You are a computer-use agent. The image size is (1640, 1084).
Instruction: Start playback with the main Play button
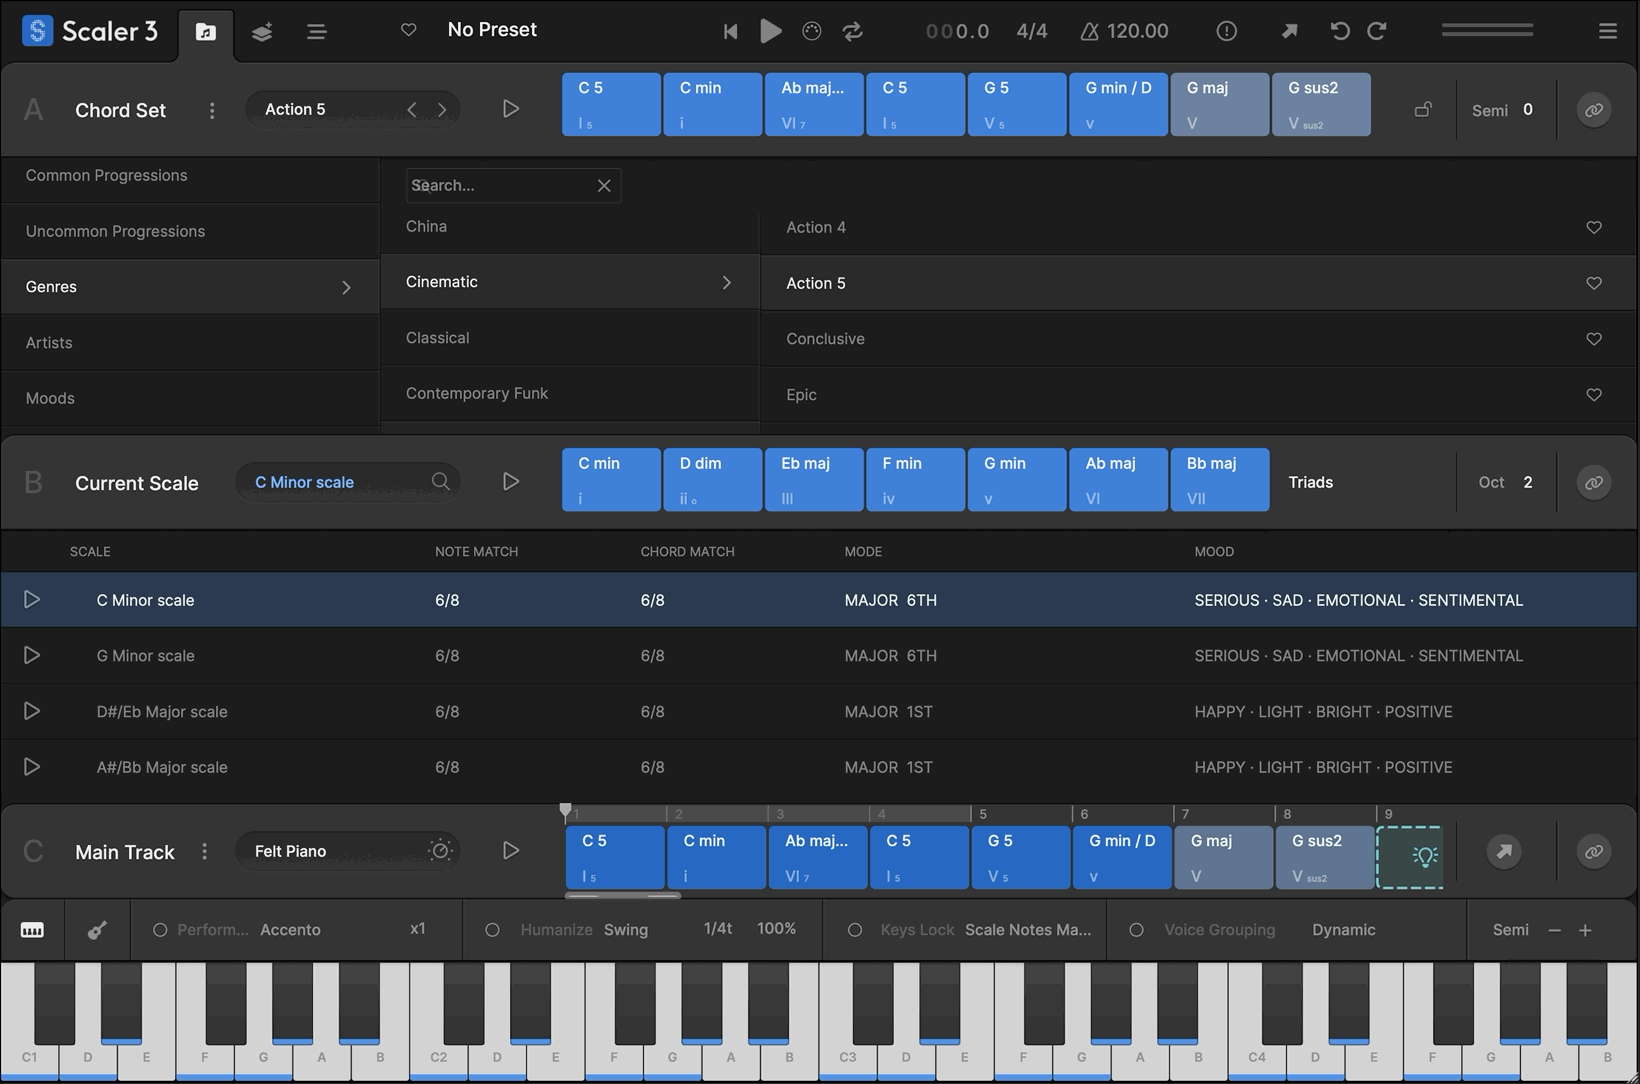pos(770,31)
